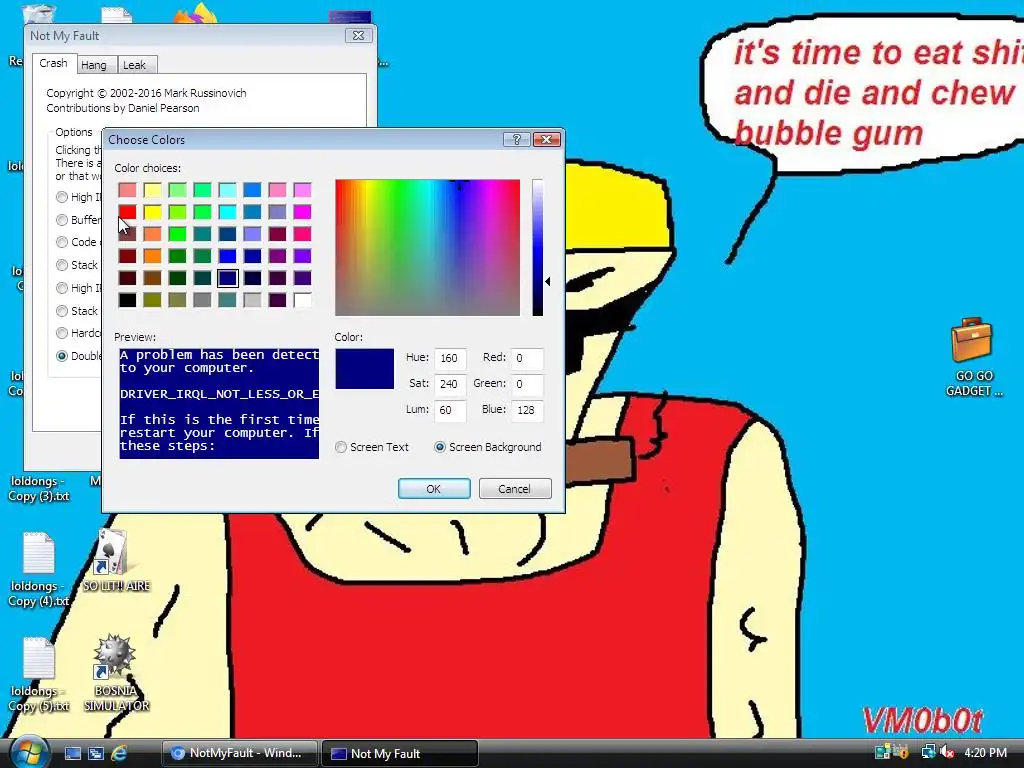The height and width of the screenshot is (768, 1024).
Task: Confirm colors with the OK button
Action: pyautogui.click(x=434, y=488)
